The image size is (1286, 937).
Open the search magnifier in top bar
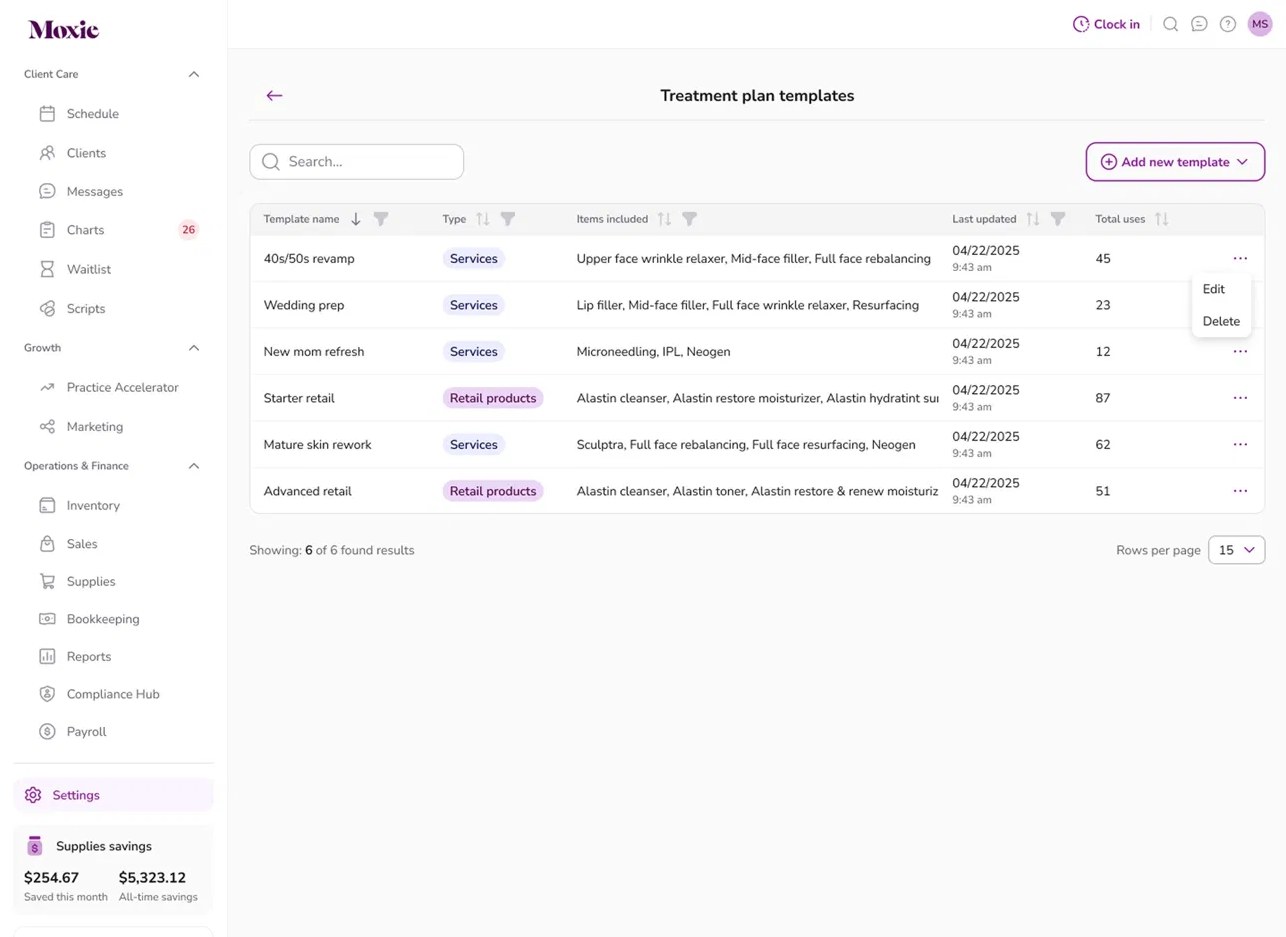coord(1170,24)
